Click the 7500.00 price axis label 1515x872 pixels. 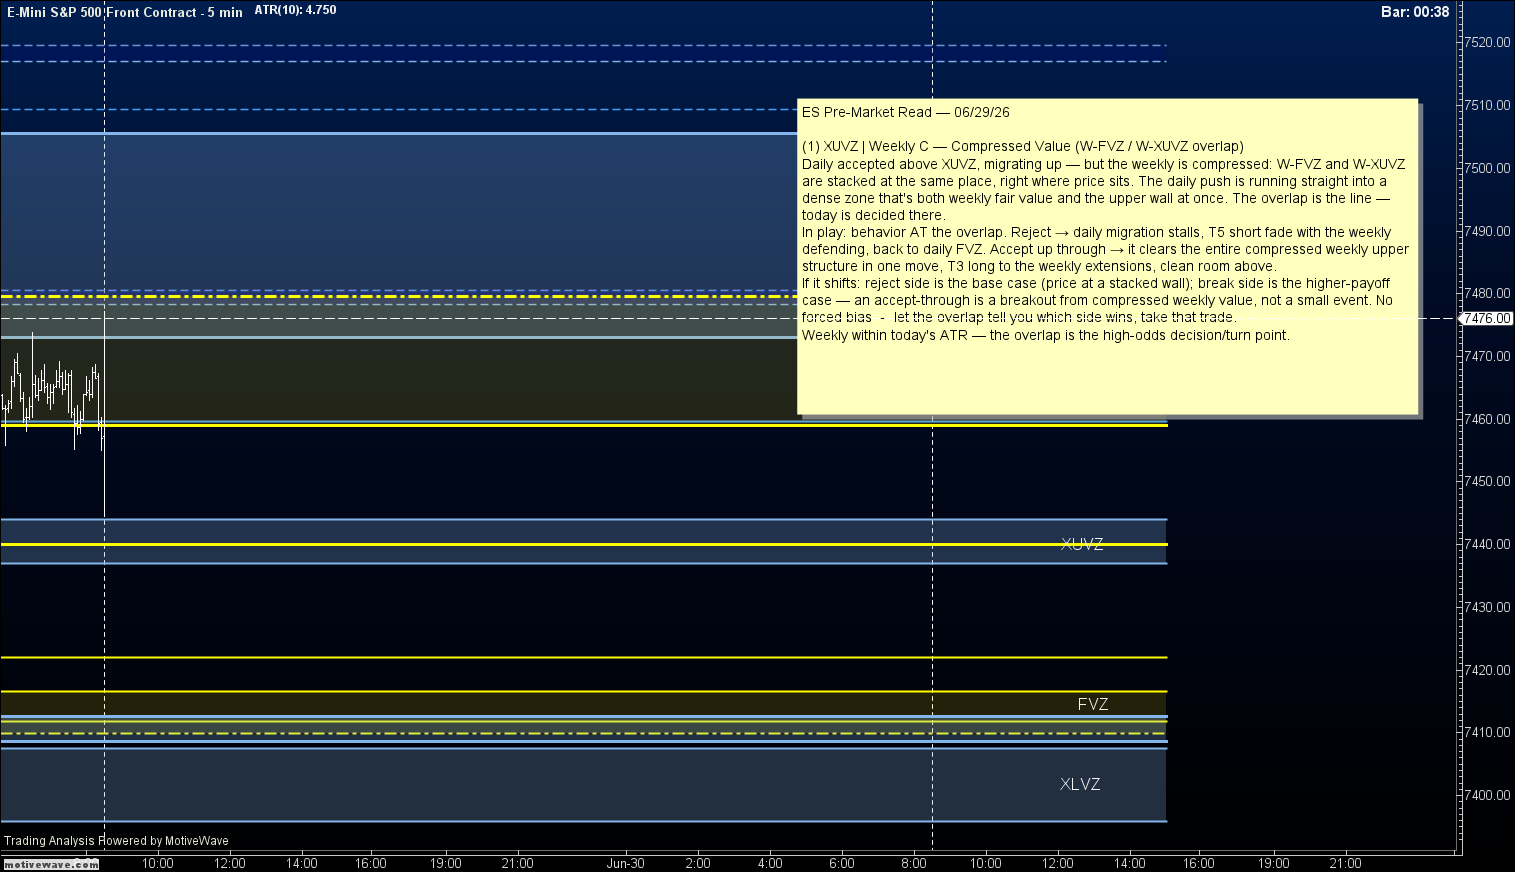1487,168
